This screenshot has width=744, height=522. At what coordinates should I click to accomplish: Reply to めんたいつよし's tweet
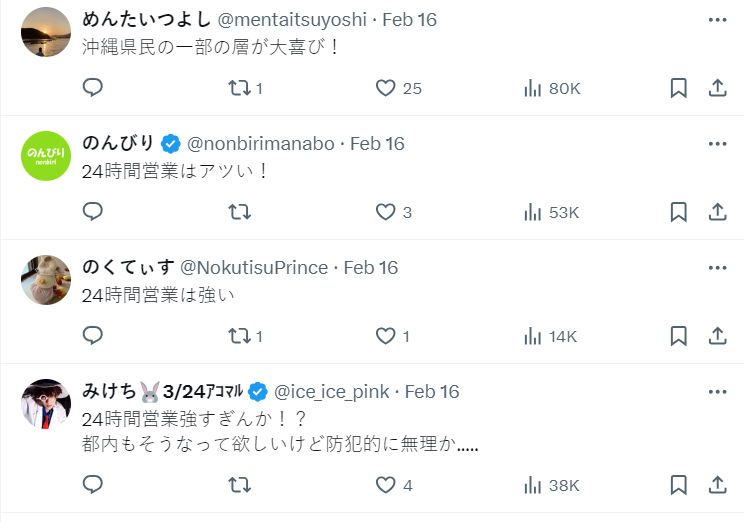[93, 88]
